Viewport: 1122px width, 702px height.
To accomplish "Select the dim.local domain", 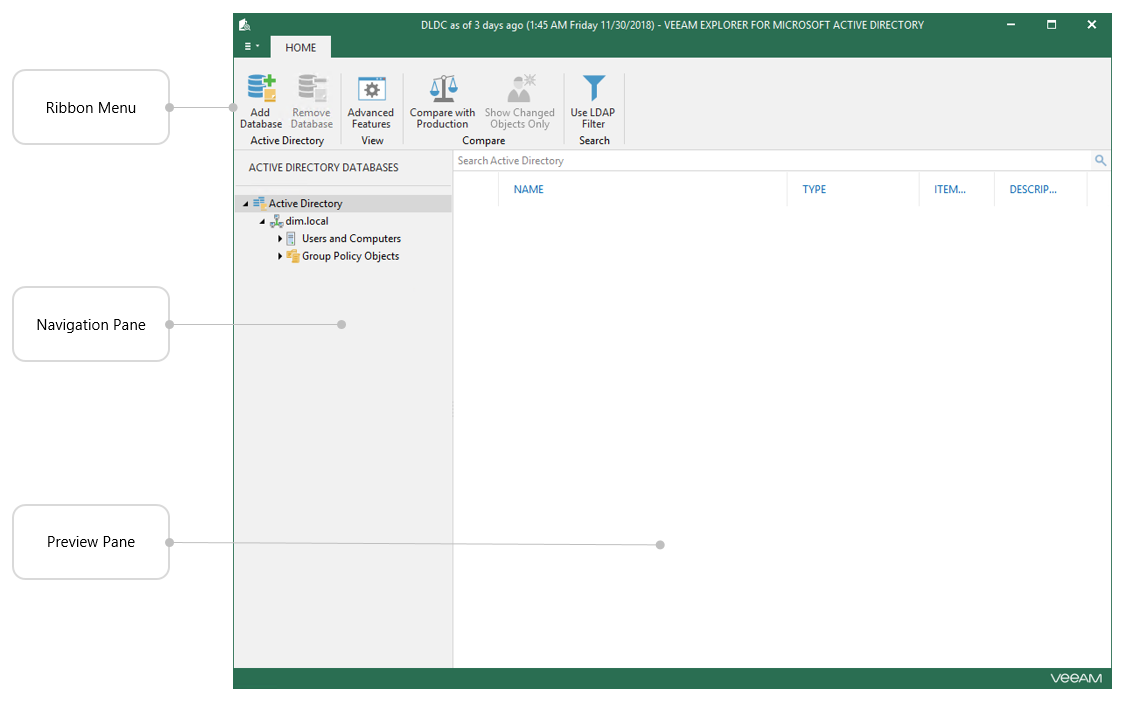I will tap(307, 221).
